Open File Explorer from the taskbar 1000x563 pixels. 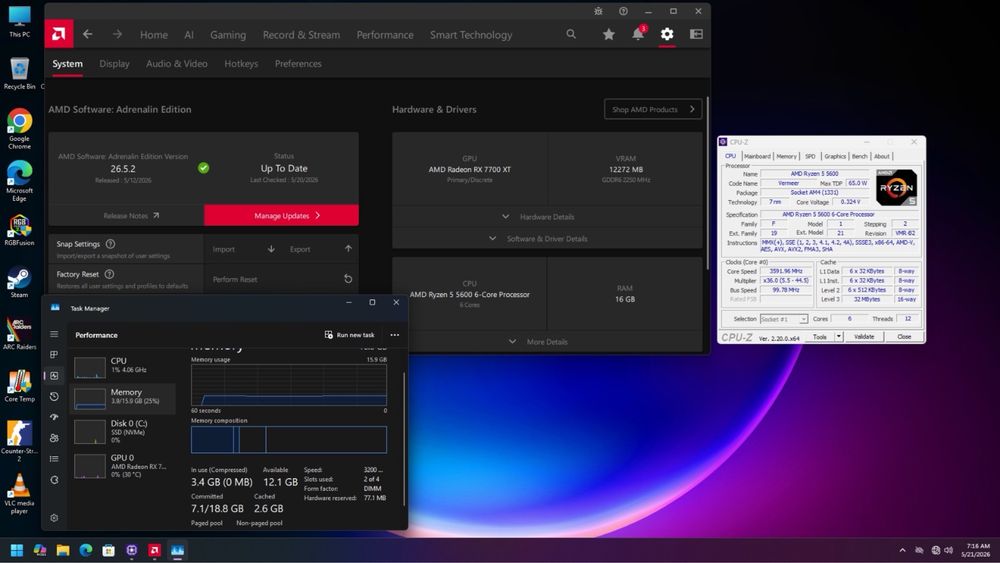(62, 550)
